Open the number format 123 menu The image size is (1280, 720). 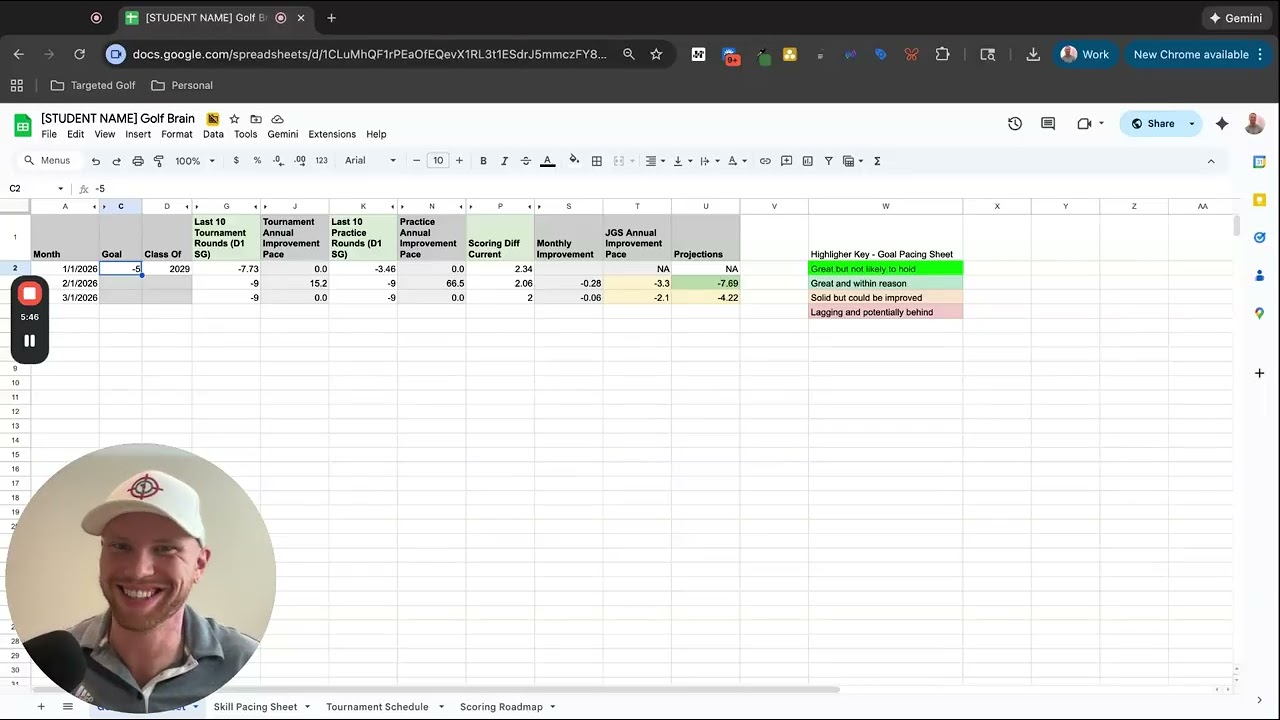[x=321, y=161]
